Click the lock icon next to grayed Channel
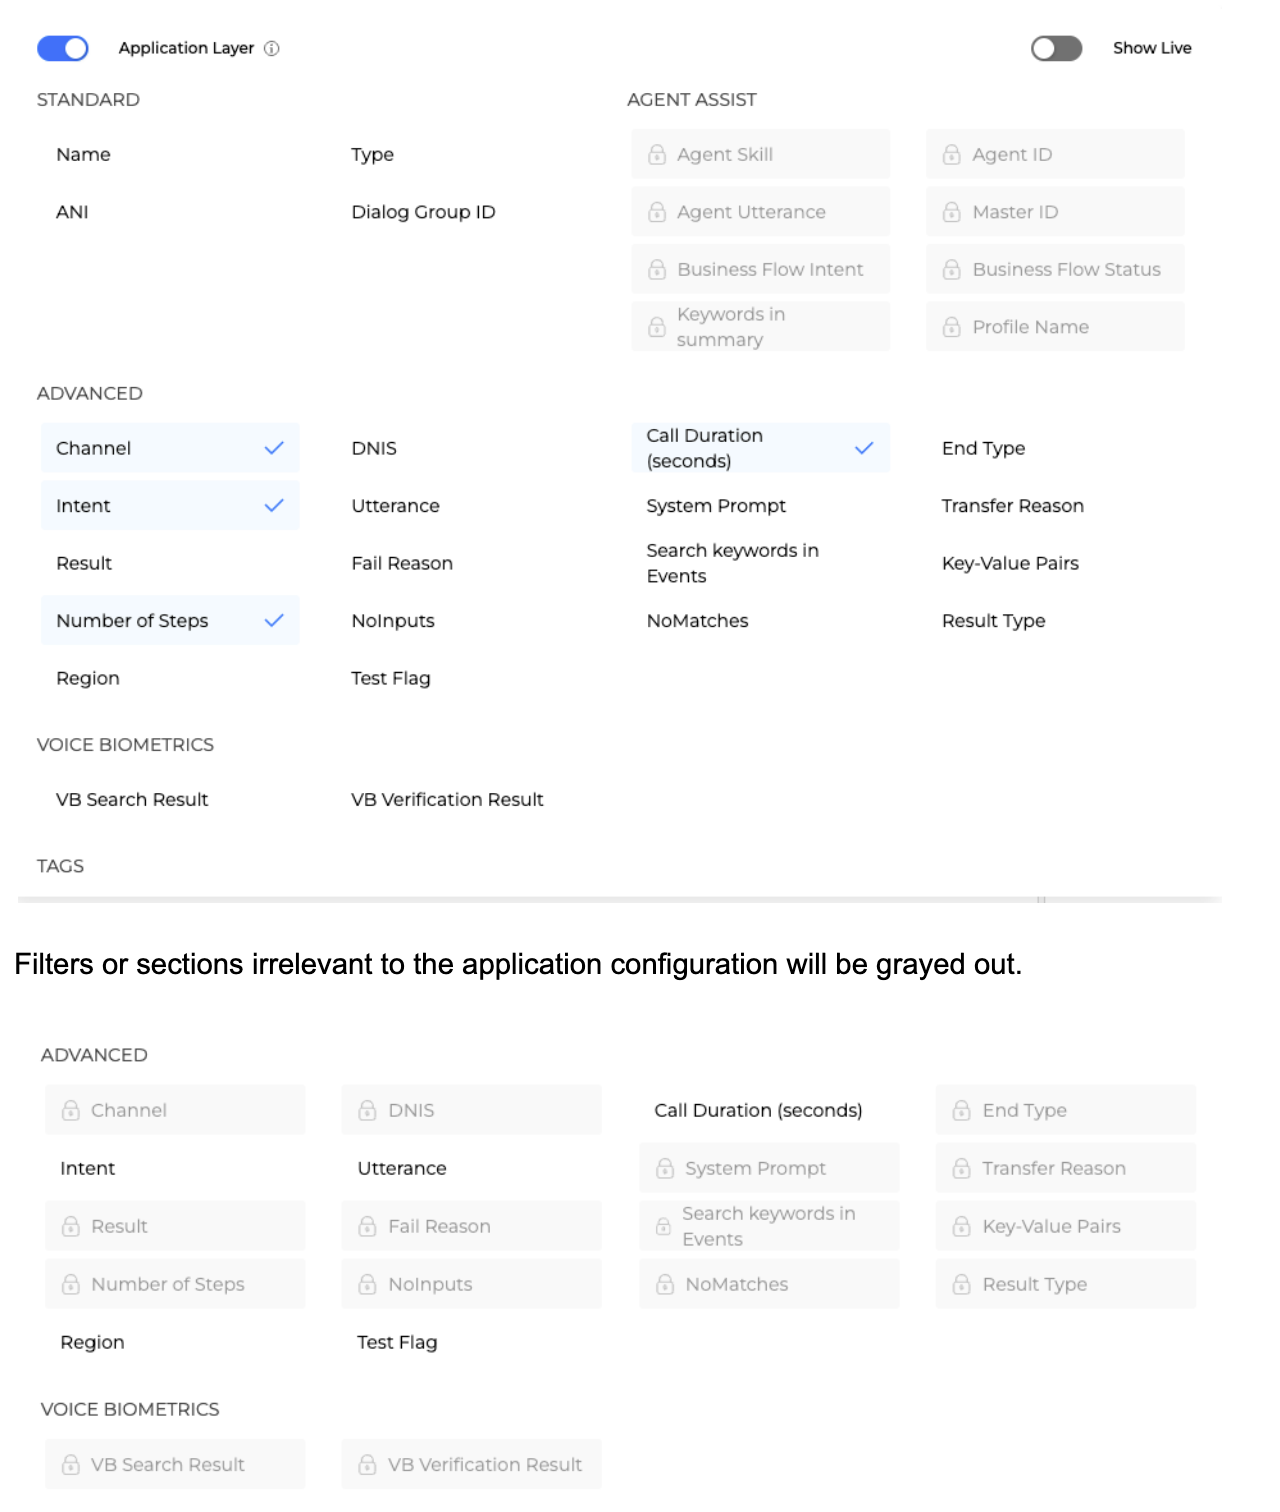This screenshot has height=1512, width=1280. (71, 1111)
